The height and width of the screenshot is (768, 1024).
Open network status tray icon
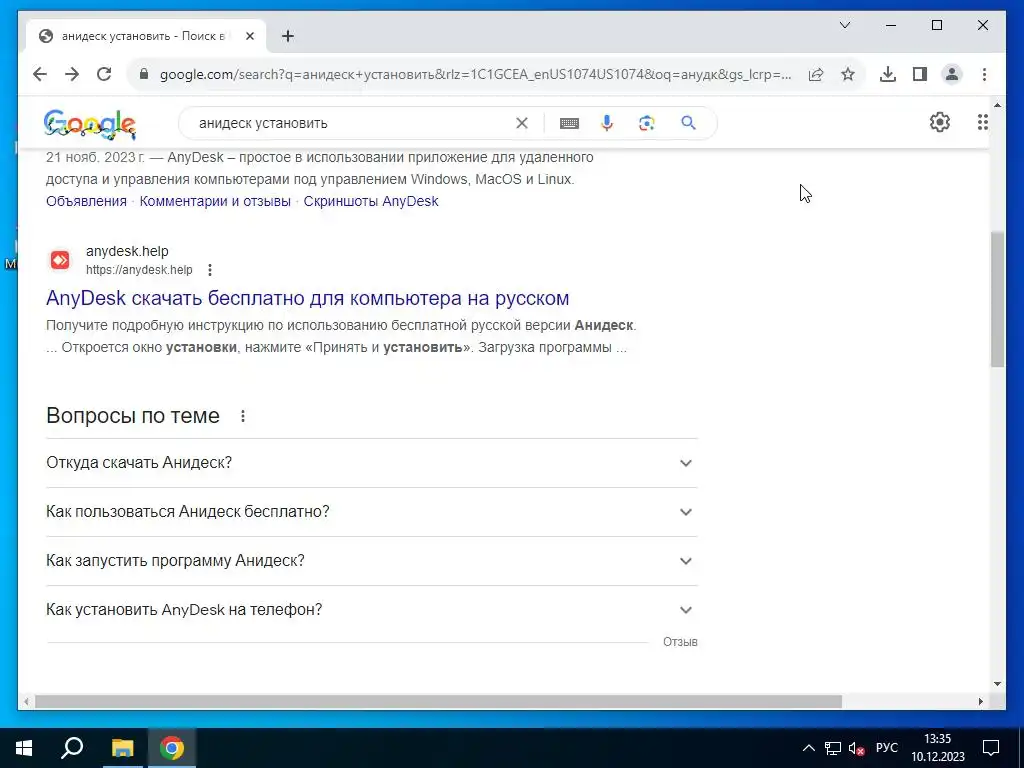click(x=833, y=748)
